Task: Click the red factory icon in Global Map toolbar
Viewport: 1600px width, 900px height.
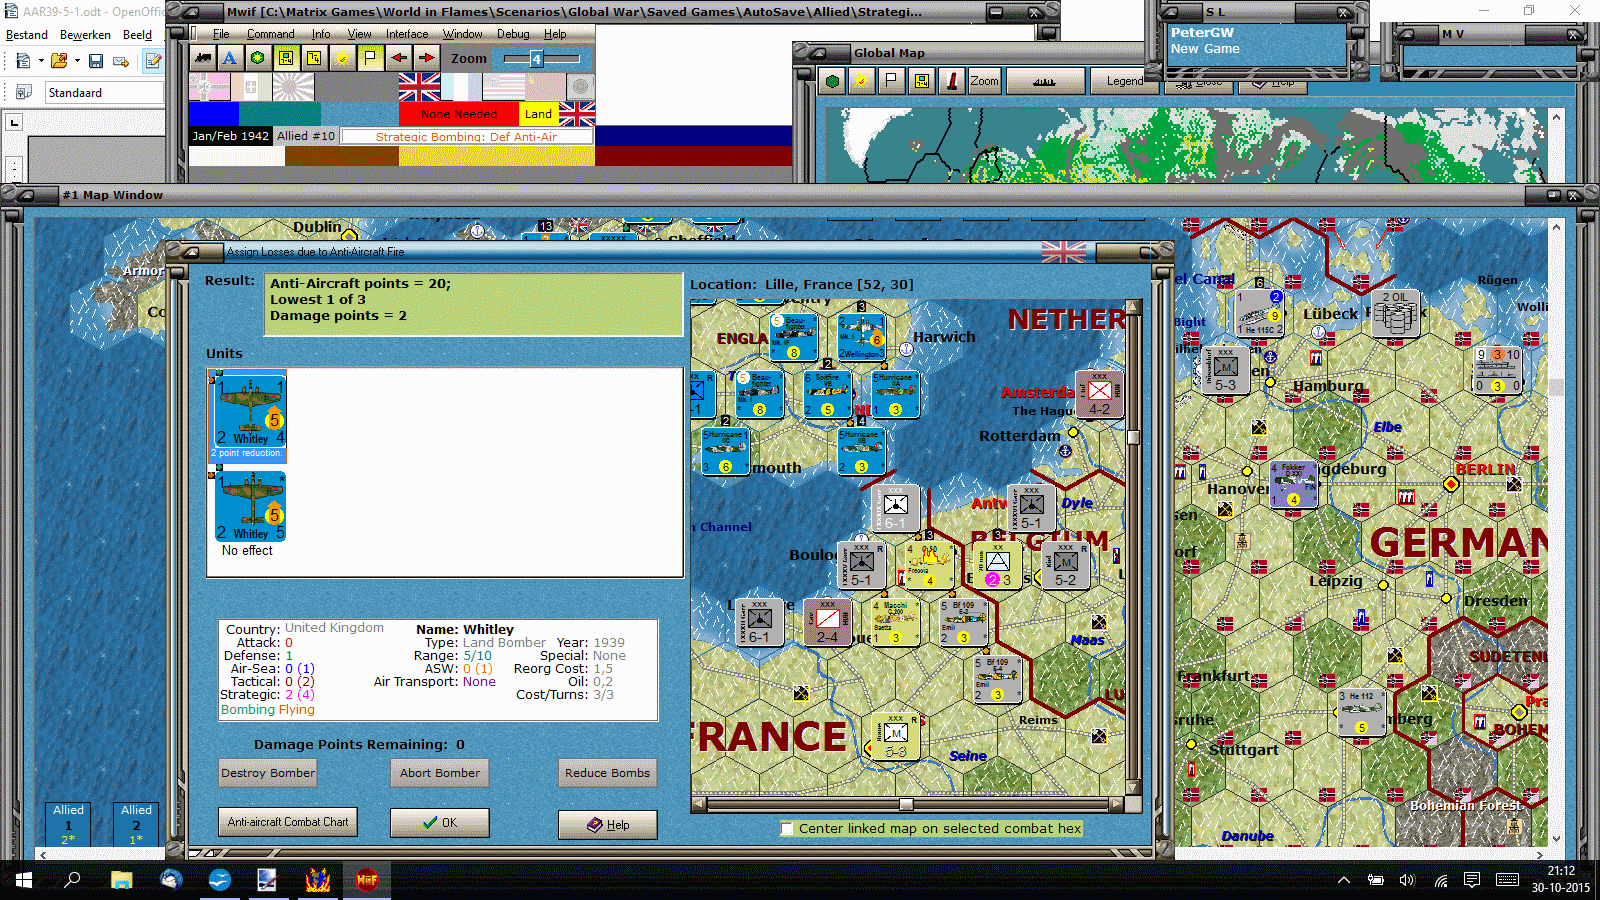Action: (x=952, y=82)
